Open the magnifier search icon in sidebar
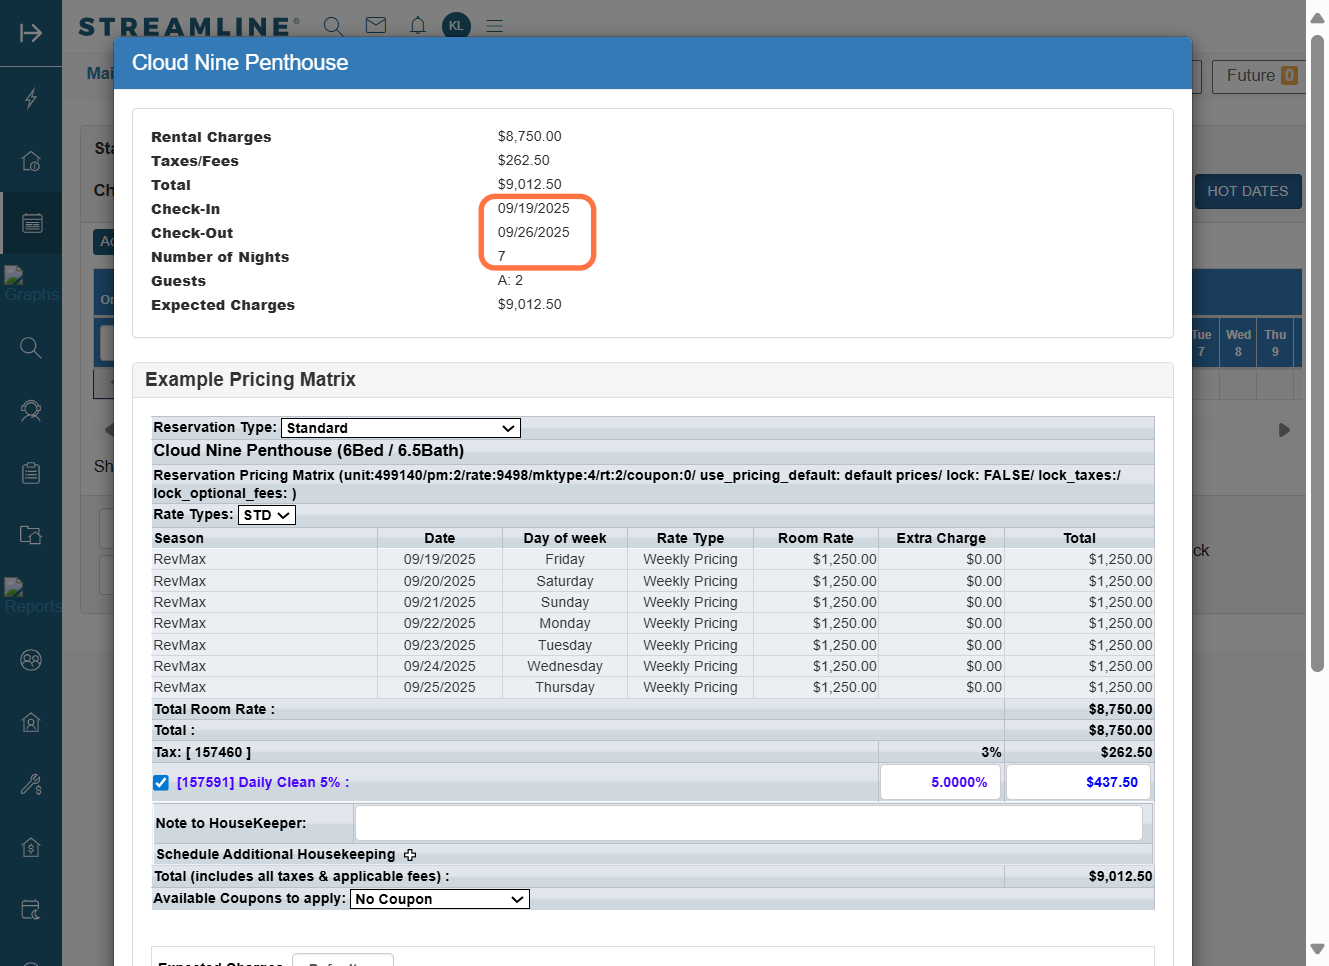 click(31, 347)
